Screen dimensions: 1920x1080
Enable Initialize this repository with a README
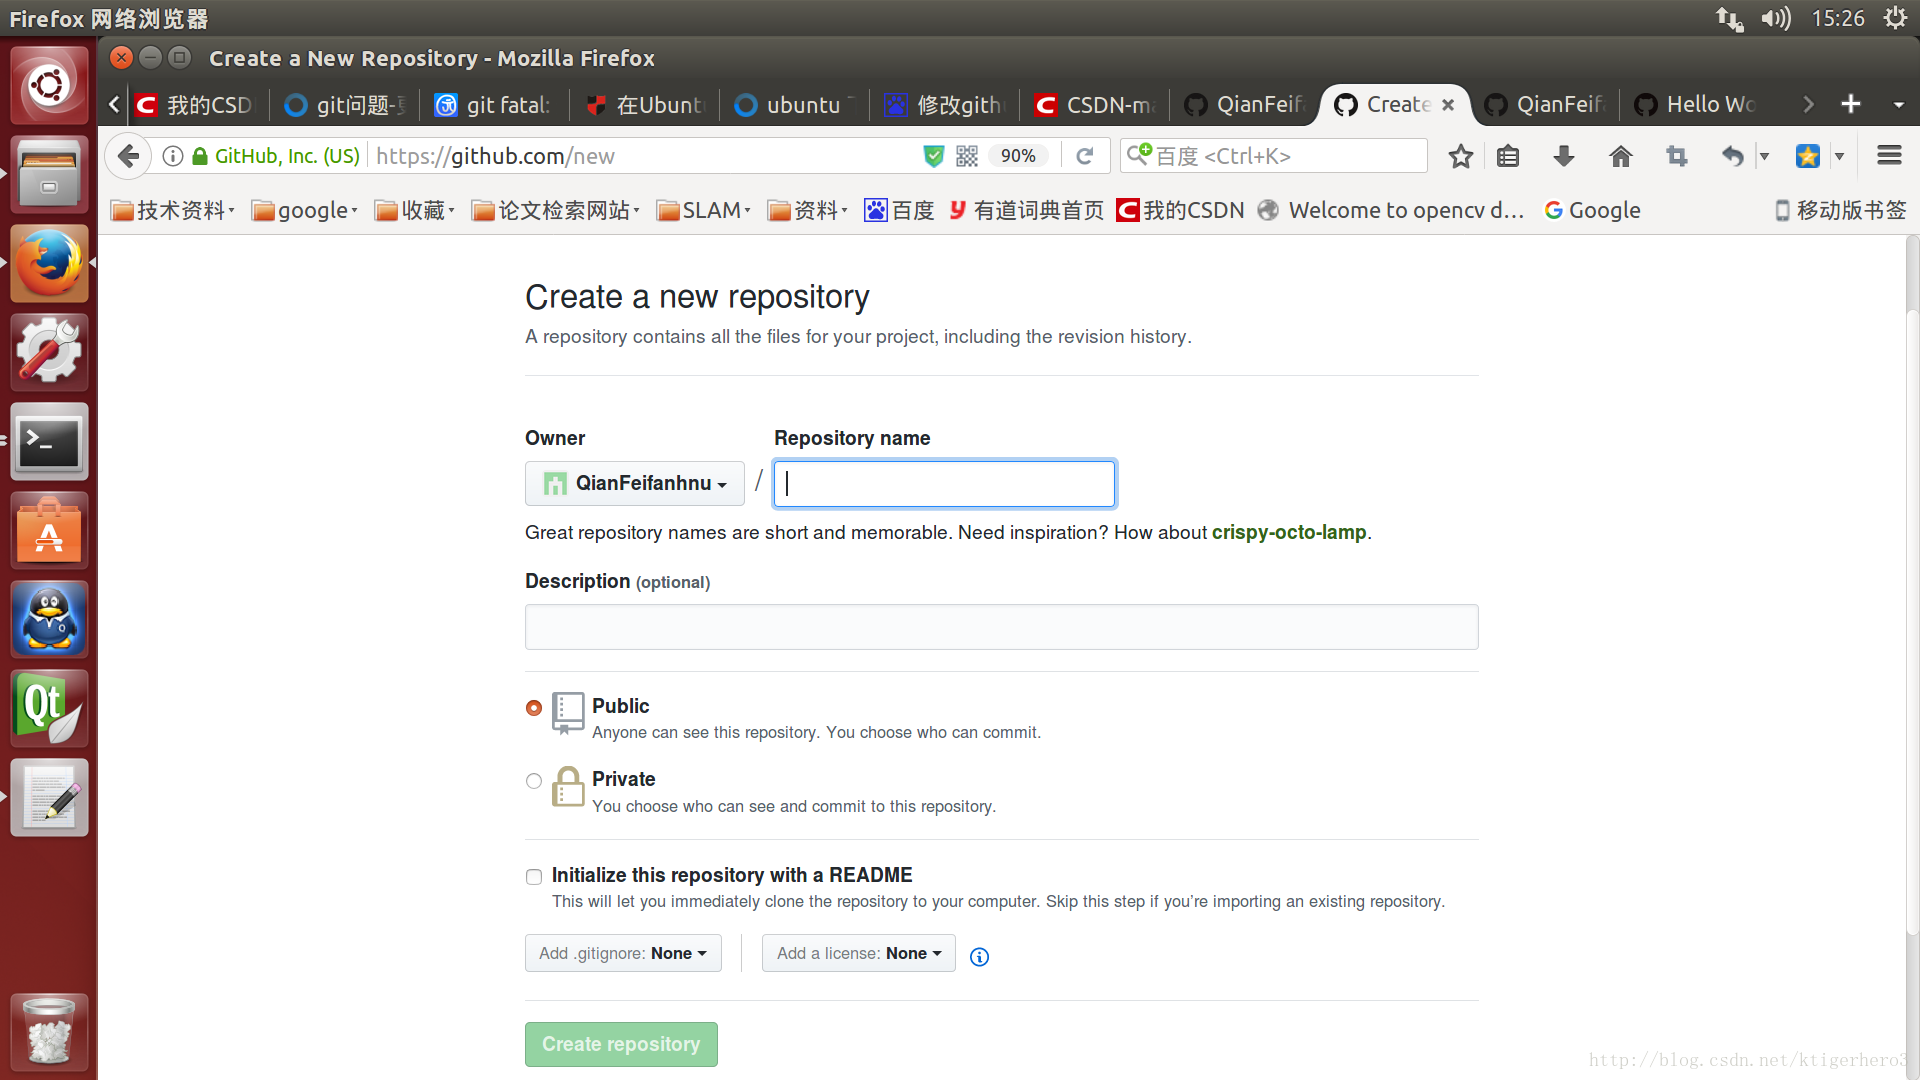534,877
